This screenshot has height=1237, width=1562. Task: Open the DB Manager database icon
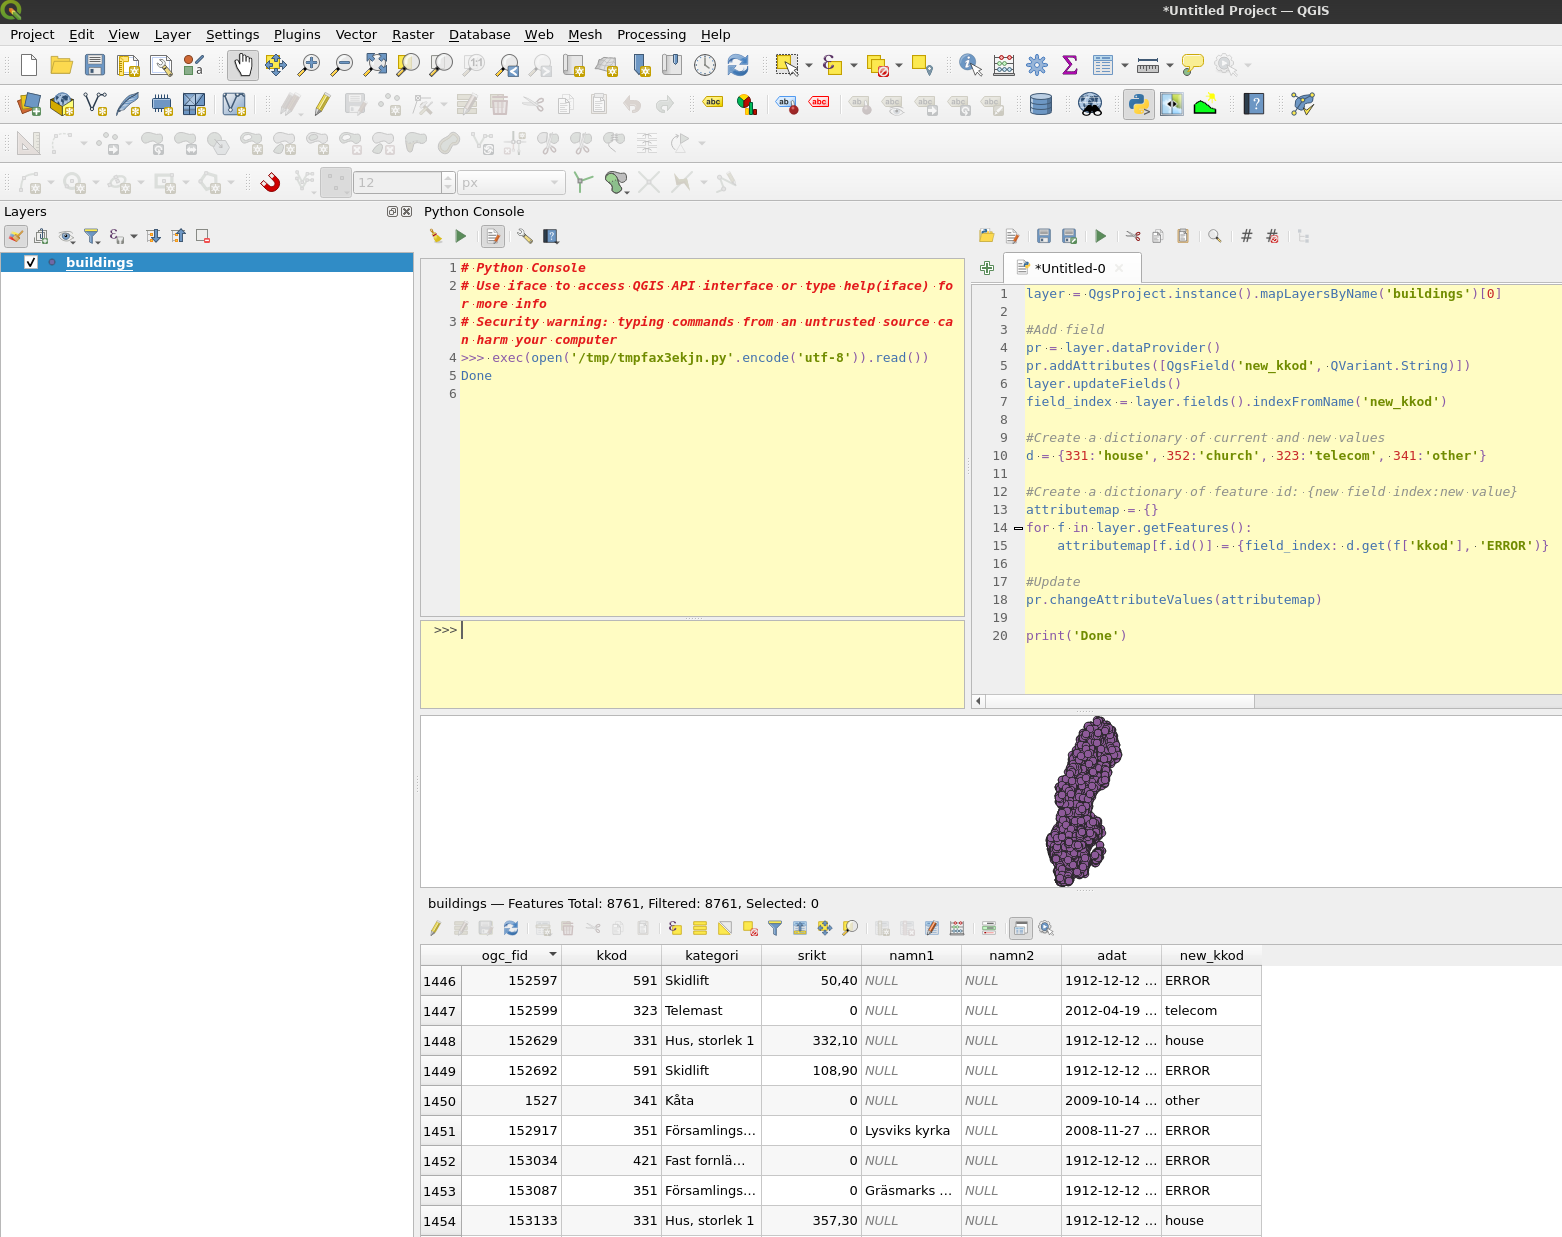(1041, 104)
